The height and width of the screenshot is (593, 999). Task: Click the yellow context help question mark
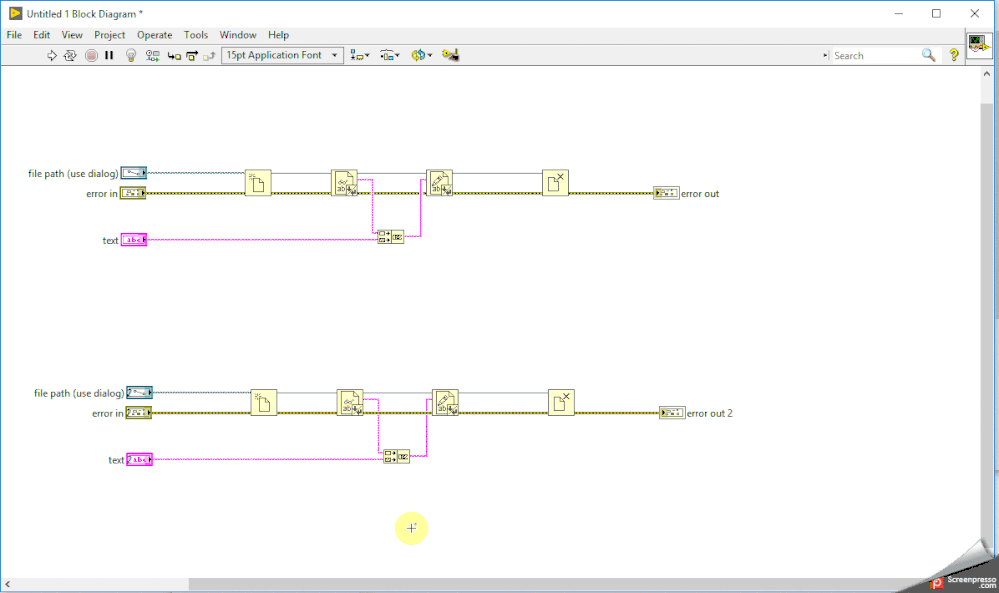point(954,56)
